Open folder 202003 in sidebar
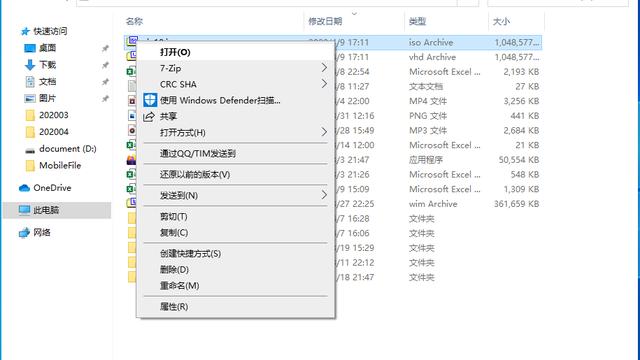 pyautogui.click(x=53, y=115)
